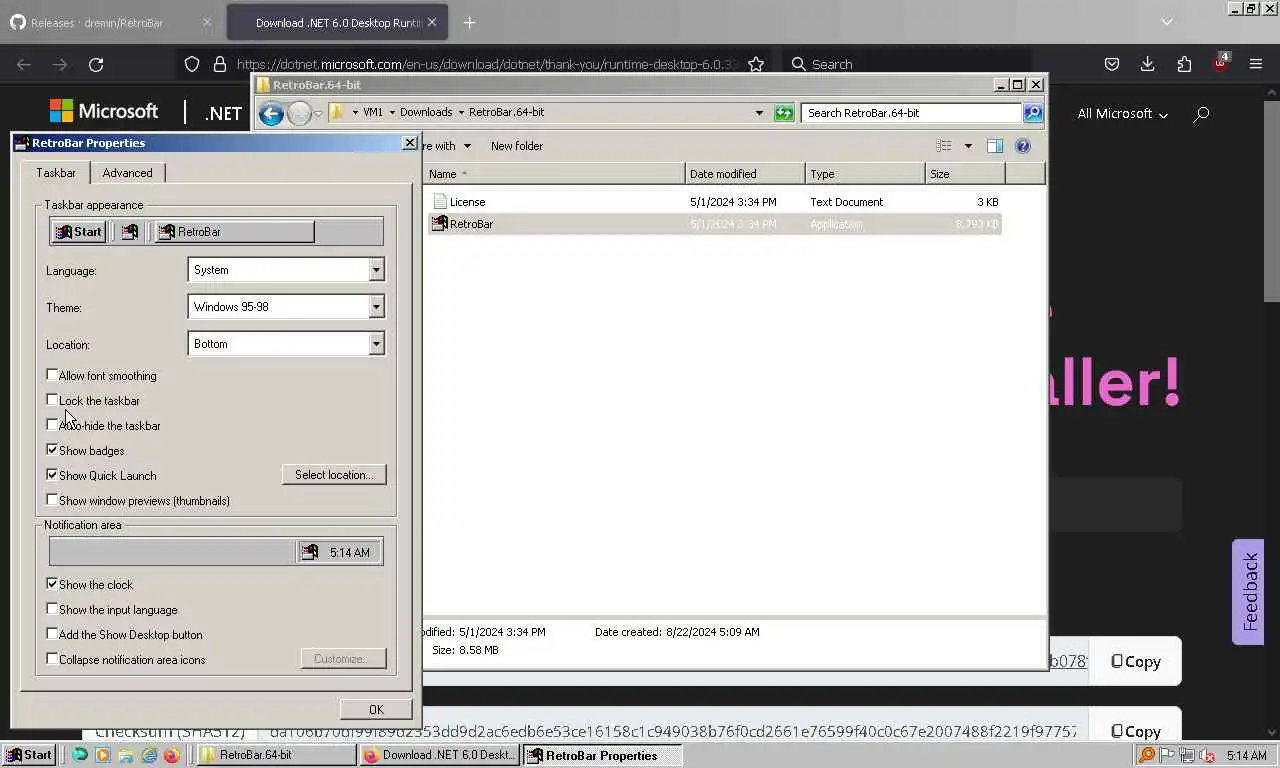This screenshot has height=768, width=1280.
Task: Click the green Refresh icon in Explorer
Action: pos(784,113)
